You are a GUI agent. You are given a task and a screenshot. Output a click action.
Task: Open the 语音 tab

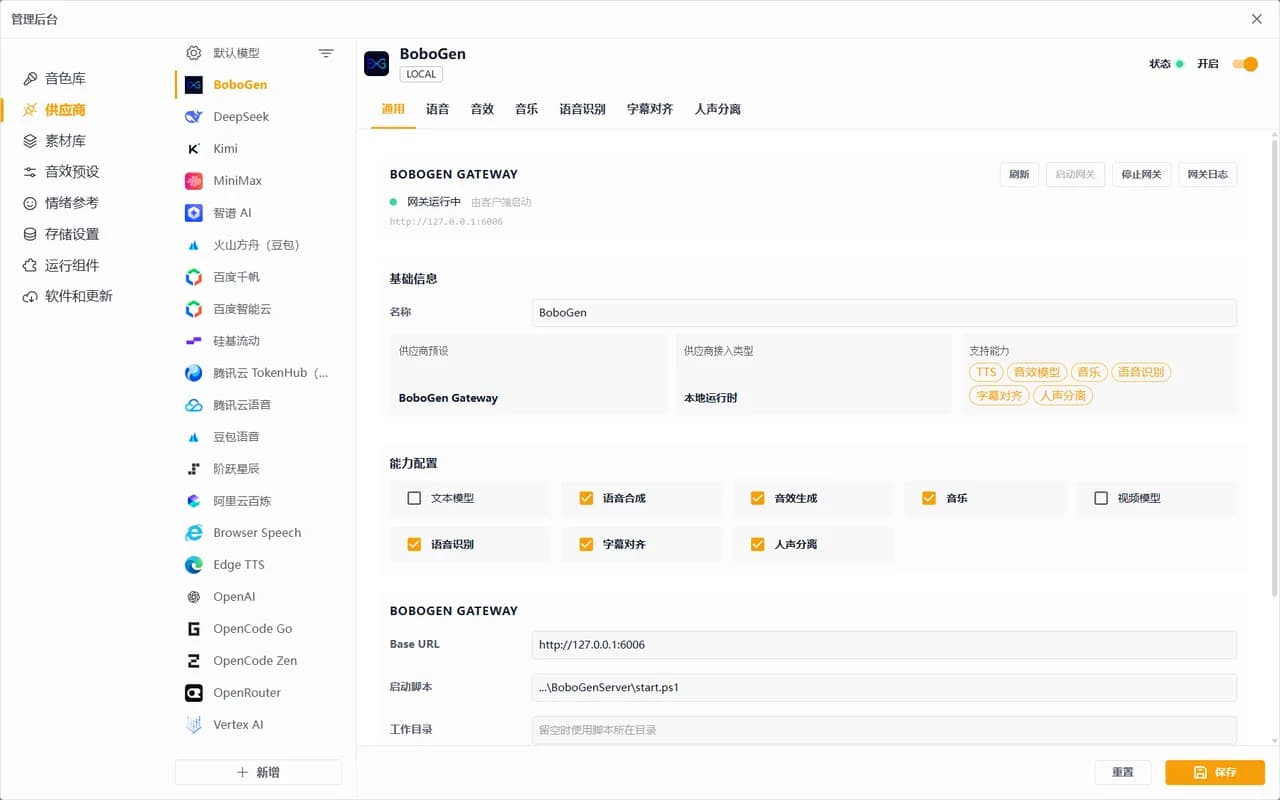click(x=437, y=109)
